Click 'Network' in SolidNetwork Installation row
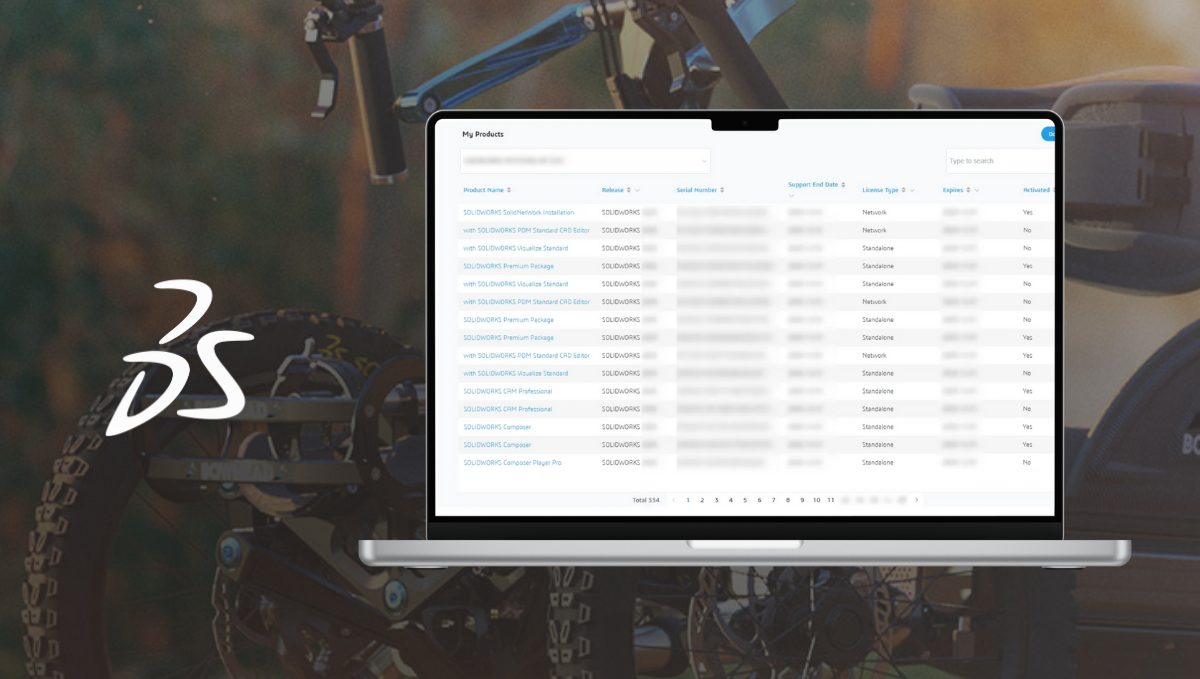Viewport: 1200px width, 679px height. (874, 213)
